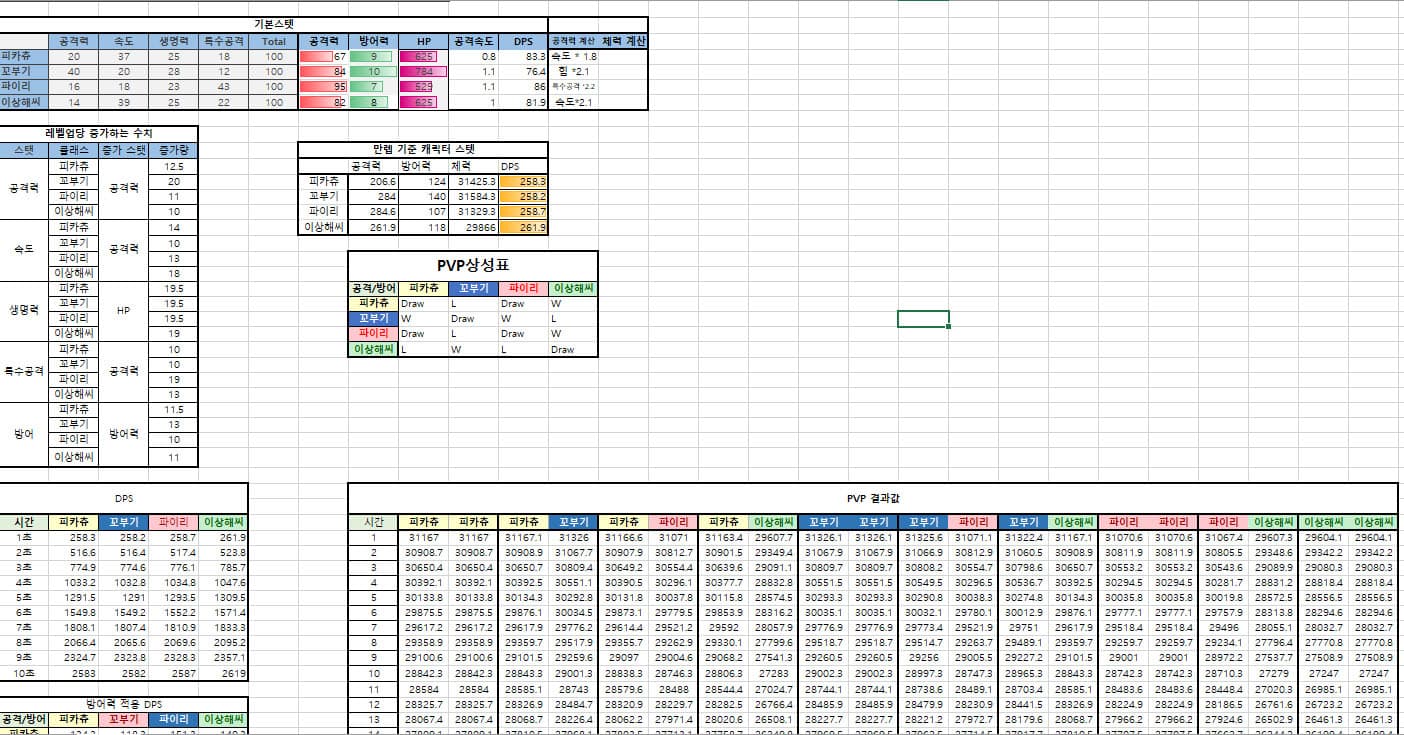Viewport: 1404px width, 735px height.
Task: Click the 클래스 column header
Action: click(x=74, y=149)
